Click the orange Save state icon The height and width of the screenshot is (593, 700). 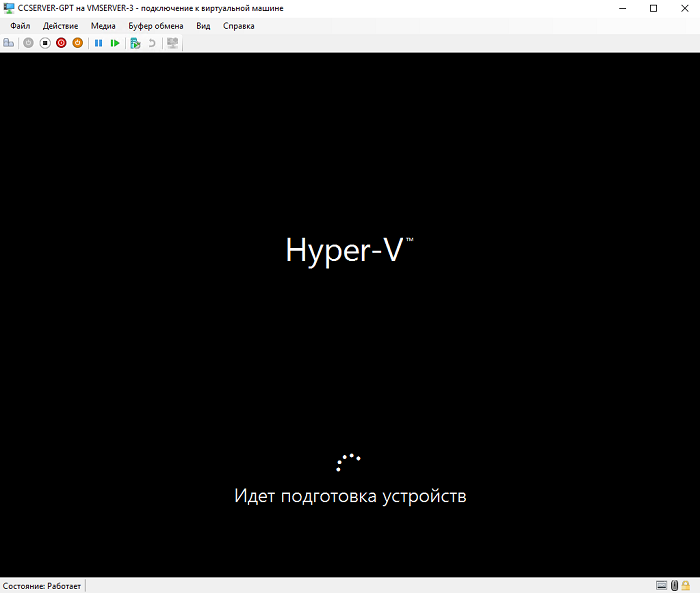(x=77, y=43)
